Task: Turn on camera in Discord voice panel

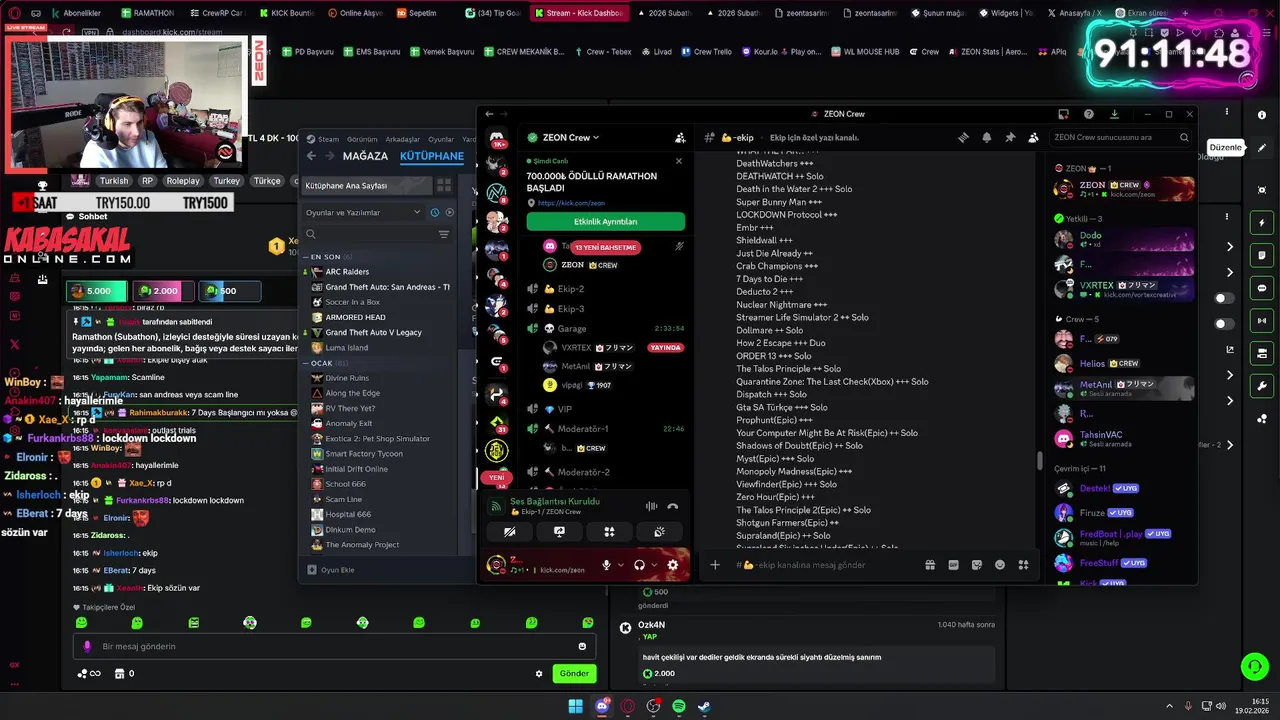Action: (x=510, y=532)
